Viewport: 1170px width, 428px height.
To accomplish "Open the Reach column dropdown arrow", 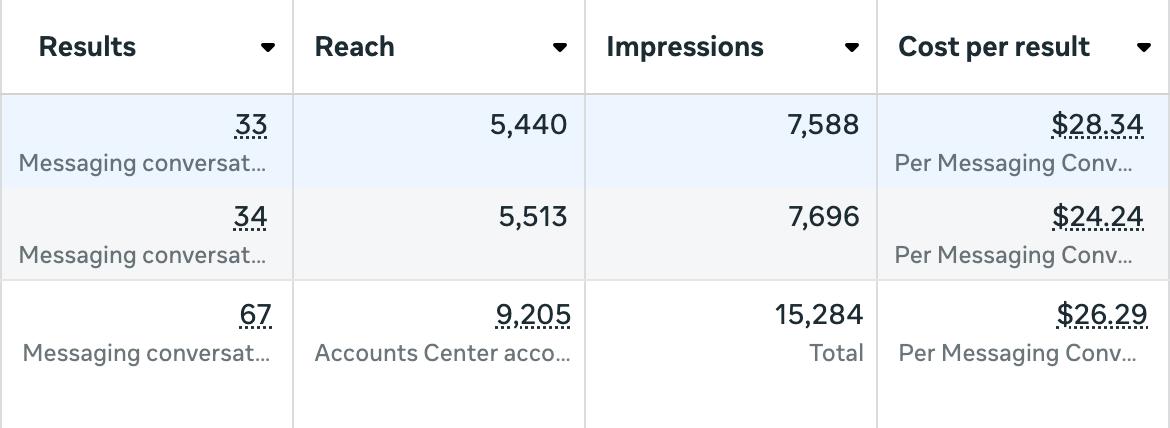I will pyautogui.click(x=560, y=47).
